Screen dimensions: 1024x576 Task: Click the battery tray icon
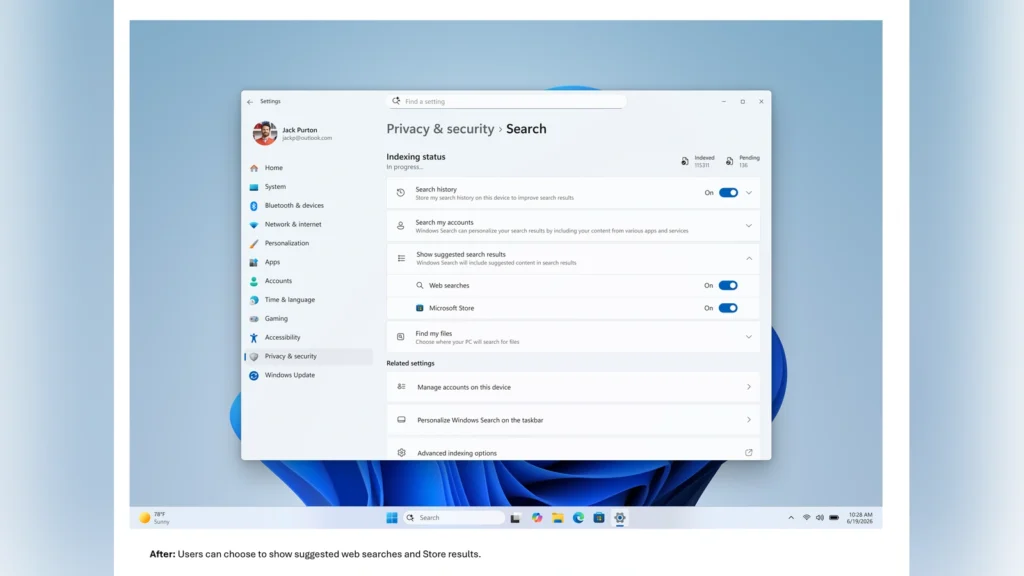pyautogui.click(x=834, y=518)
